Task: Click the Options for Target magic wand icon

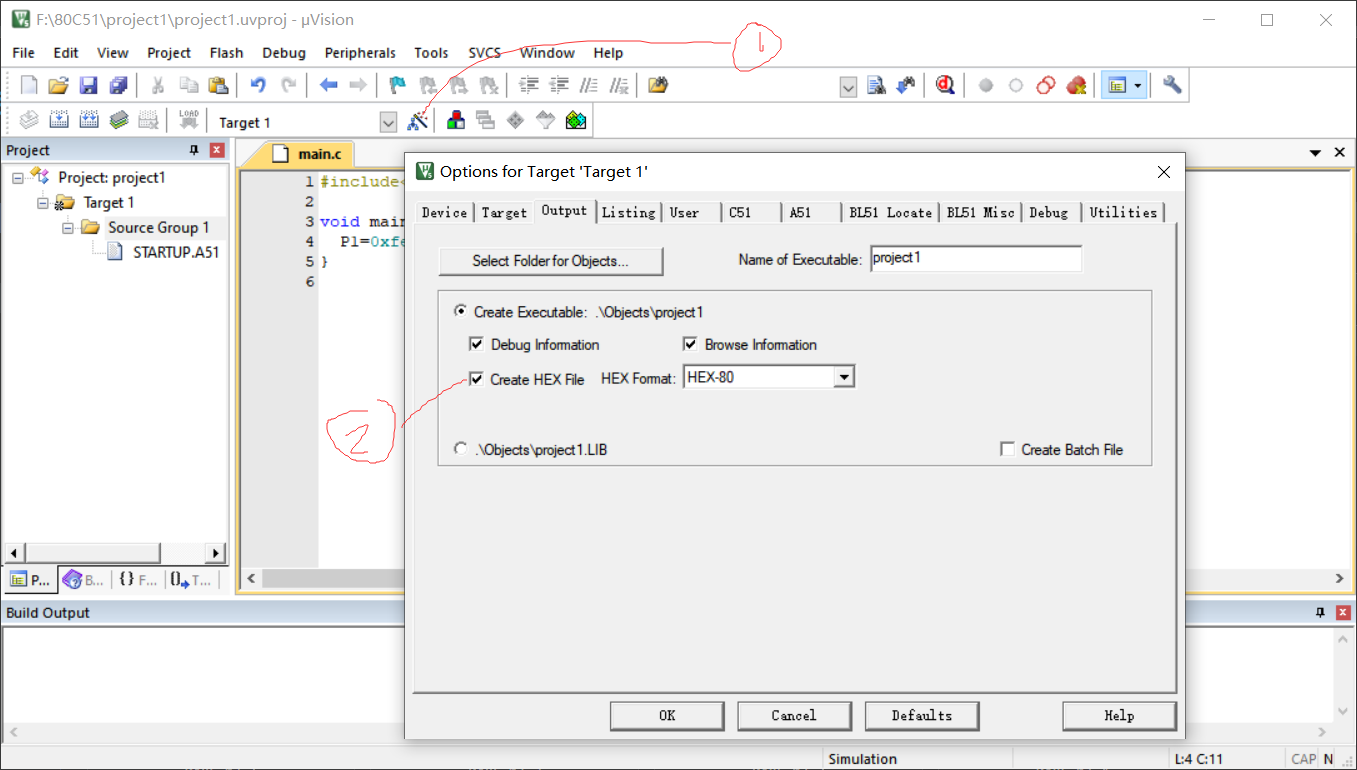Action: click(x=418, y=121)
